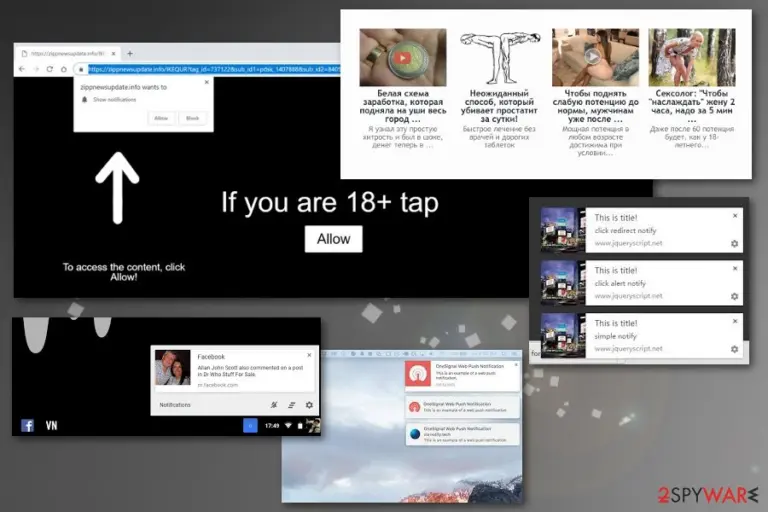Screen dimensions: 768x512
Task: Dismiss 'click redirect notify' notification with X
Action: (x=735, y=216)
